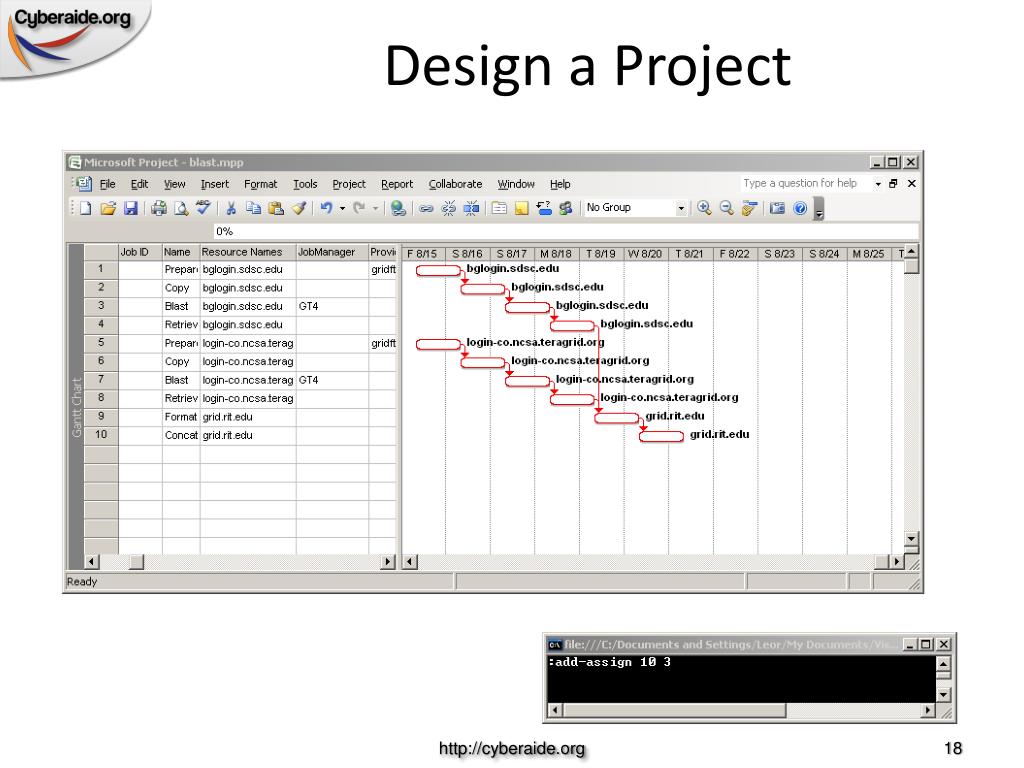The width and height of the screenshot is (1024, 768).
Task: Open the File menu
Action: 108,184
